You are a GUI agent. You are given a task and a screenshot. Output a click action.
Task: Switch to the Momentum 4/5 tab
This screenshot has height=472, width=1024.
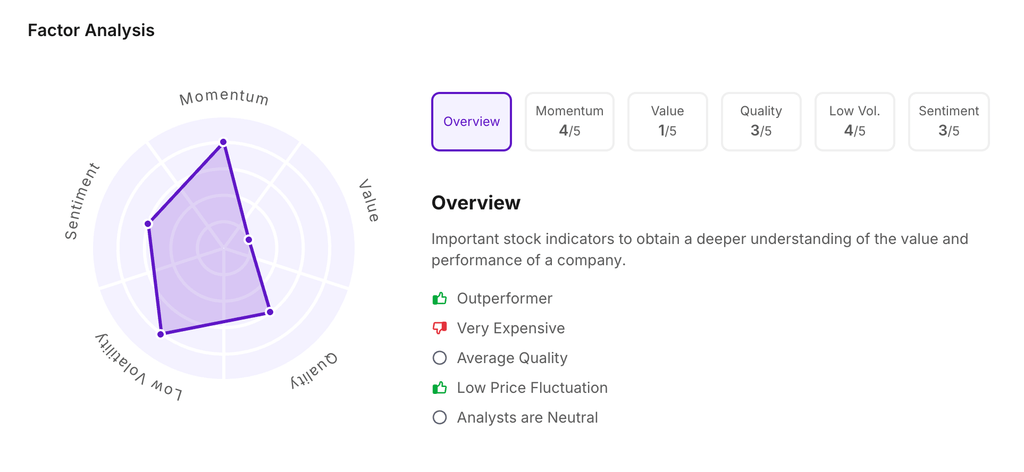(569, 122)
